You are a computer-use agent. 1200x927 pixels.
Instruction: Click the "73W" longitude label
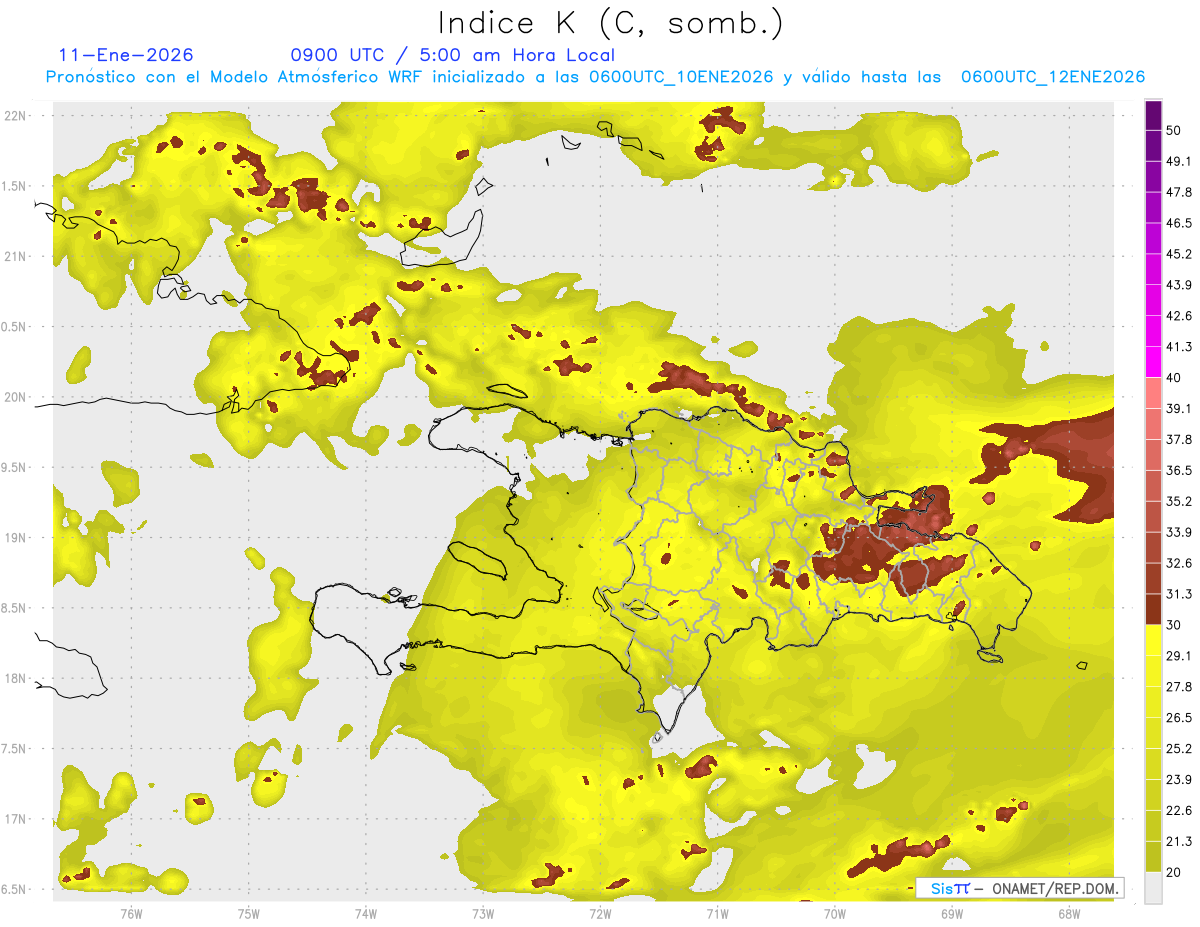click(x=483, y=914)
